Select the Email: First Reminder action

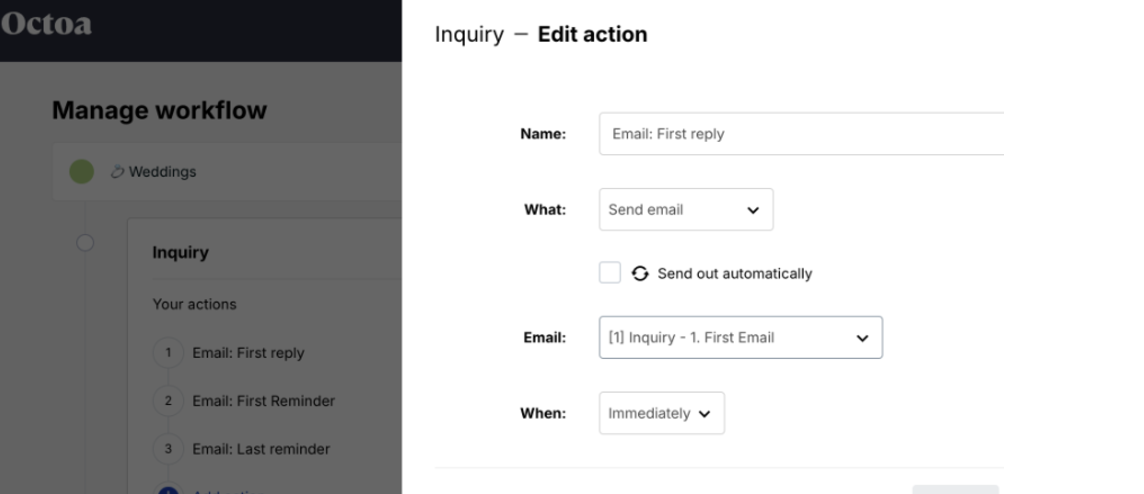[263, 401]
